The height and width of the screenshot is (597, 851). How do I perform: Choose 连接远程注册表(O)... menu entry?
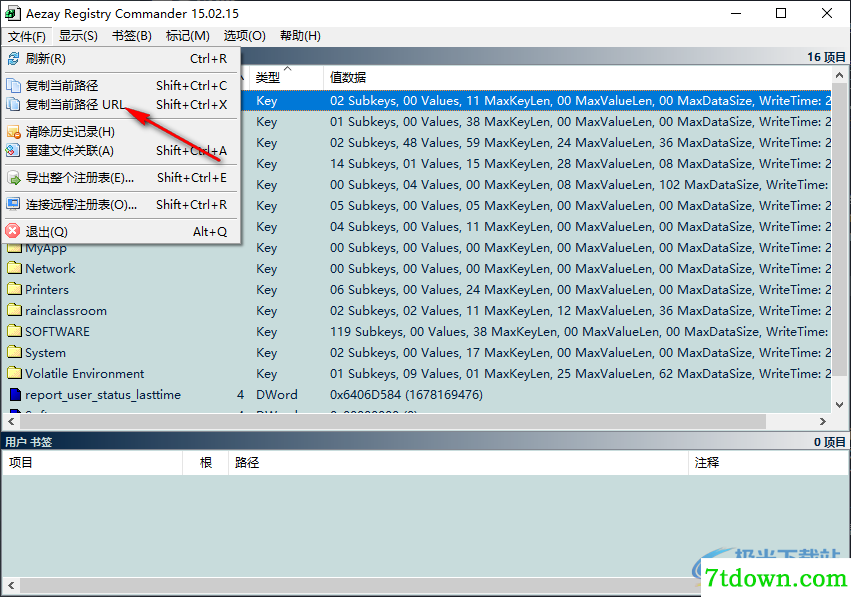(x=122, y=205)
